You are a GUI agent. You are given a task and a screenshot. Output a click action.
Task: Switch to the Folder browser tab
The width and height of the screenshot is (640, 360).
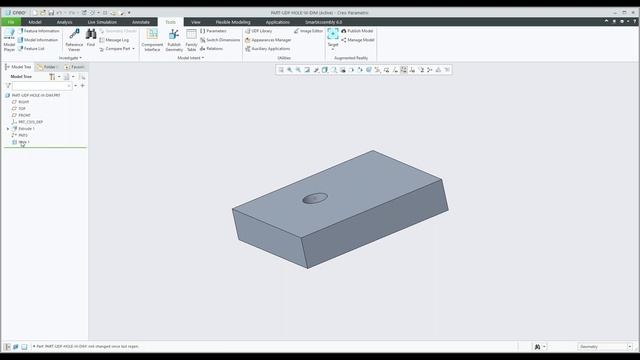[x=48, y=67]
